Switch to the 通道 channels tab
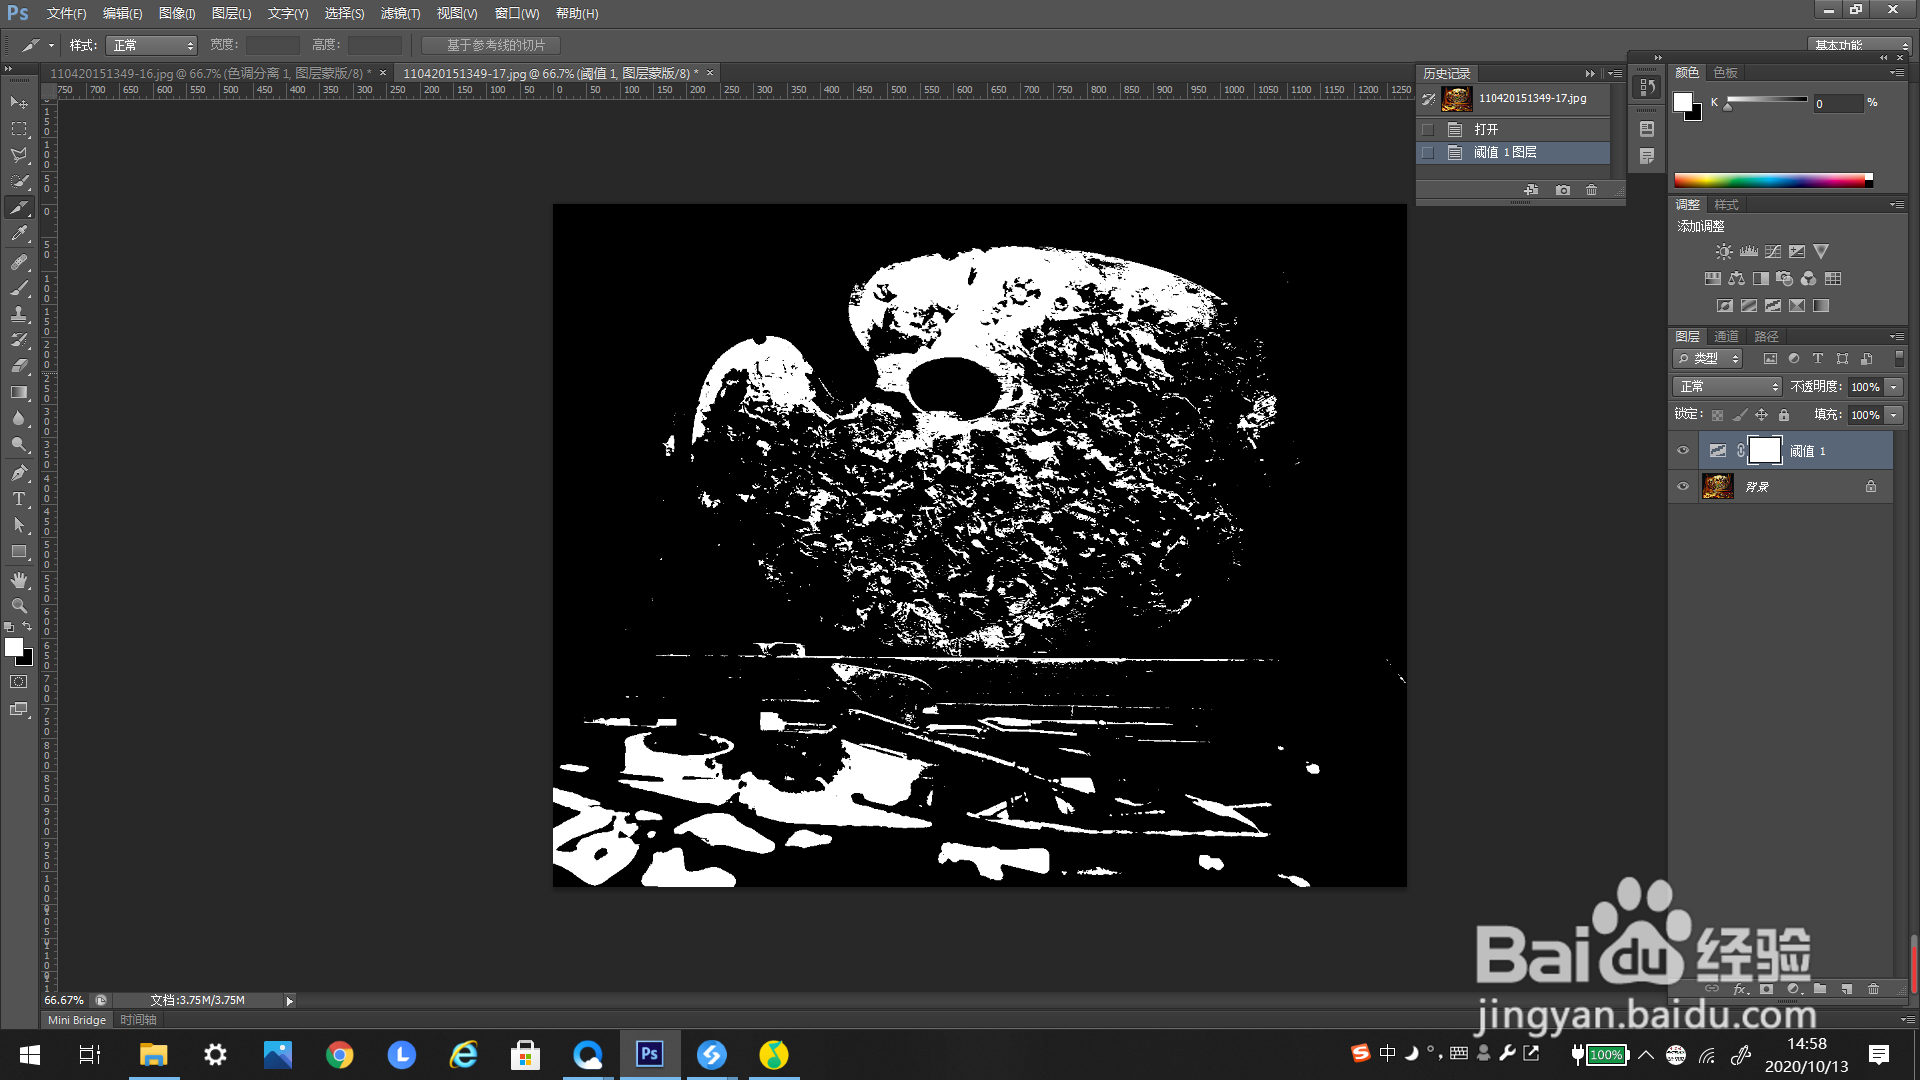The width and height of the screenshot is (1920, 1080). pos(1726,336)
